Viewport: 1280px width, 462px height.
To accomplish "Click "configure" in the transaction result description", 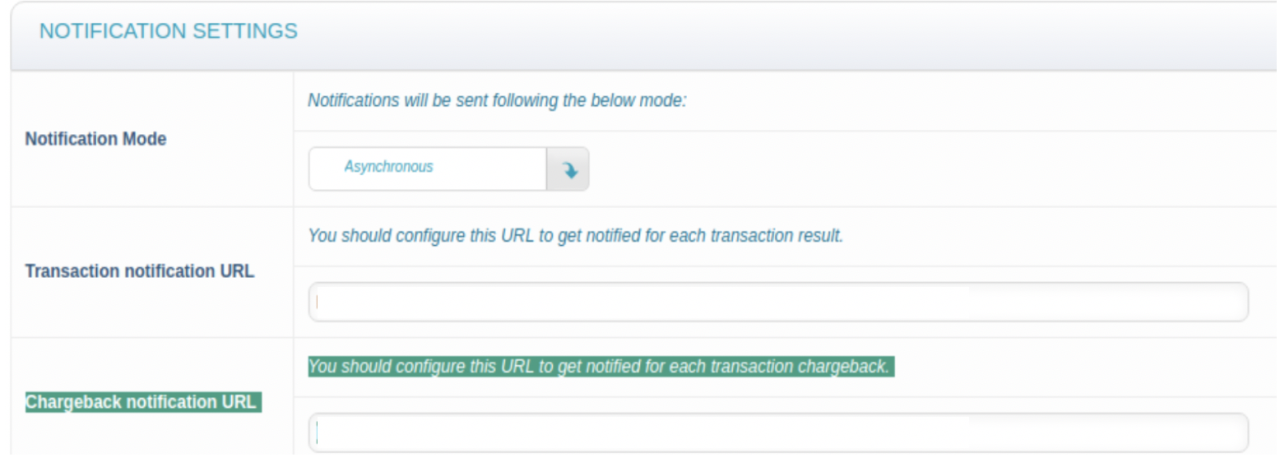I will [x=429, y=236].
